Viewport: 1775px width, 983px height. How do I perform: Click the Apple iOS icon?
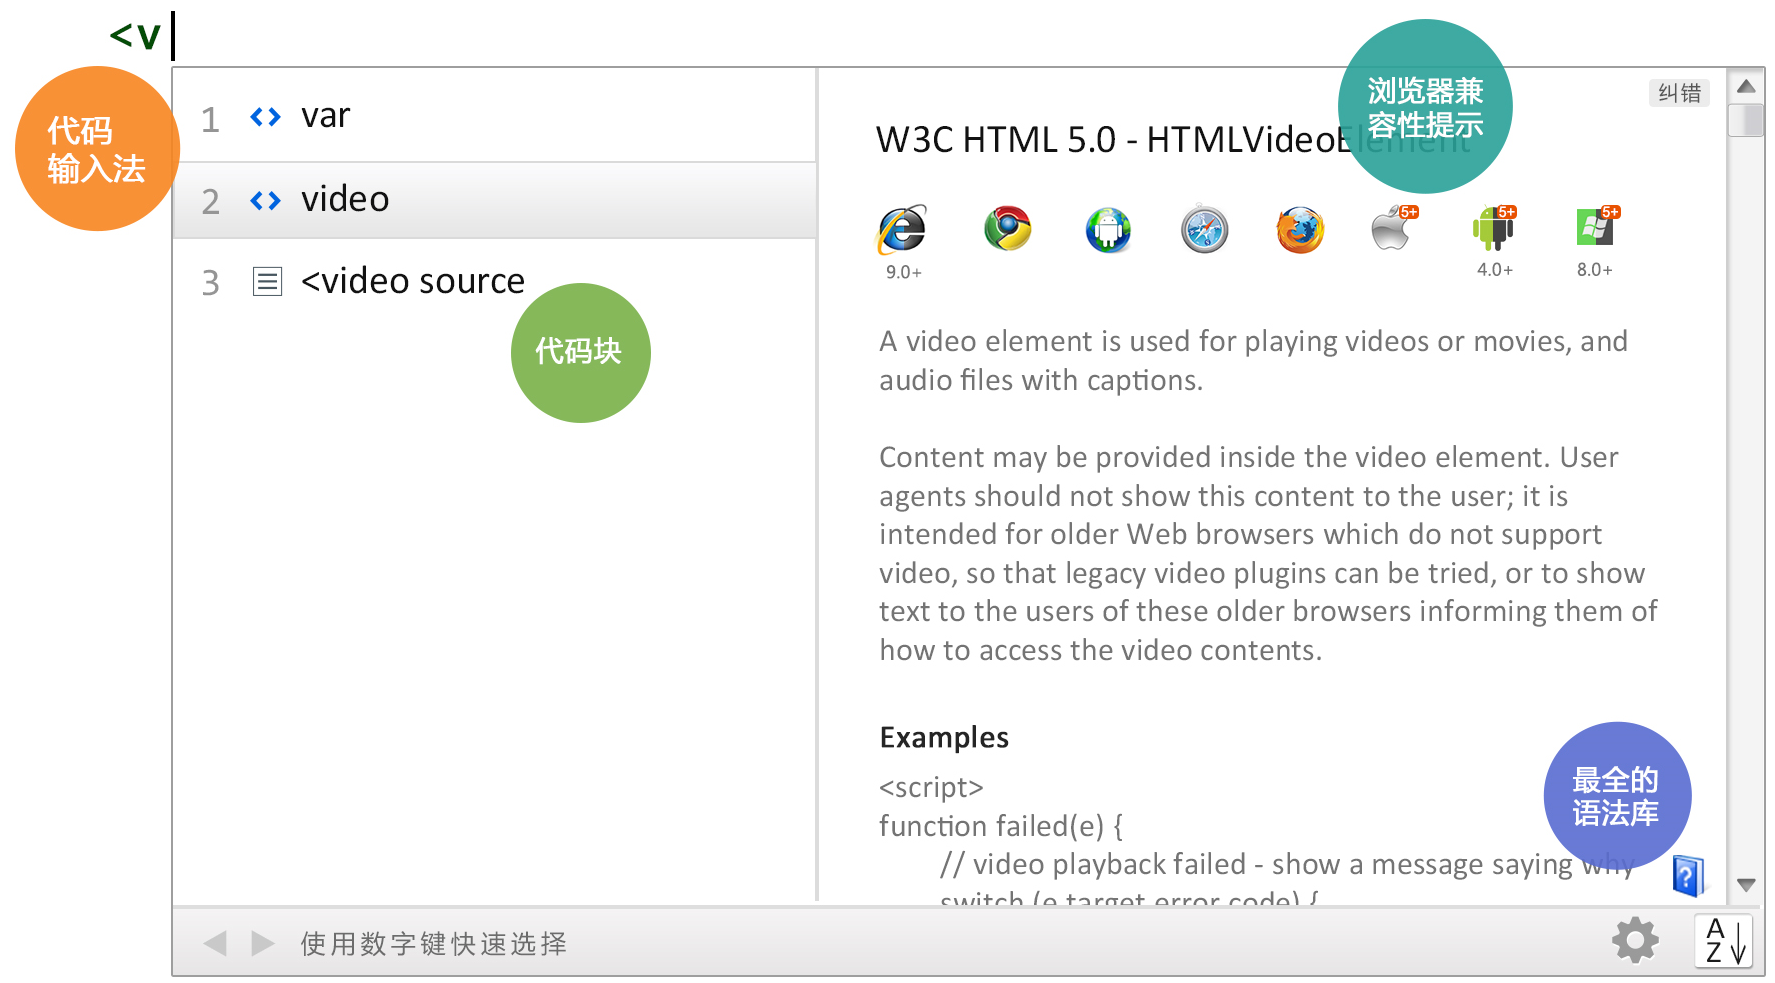point(1394,228)
